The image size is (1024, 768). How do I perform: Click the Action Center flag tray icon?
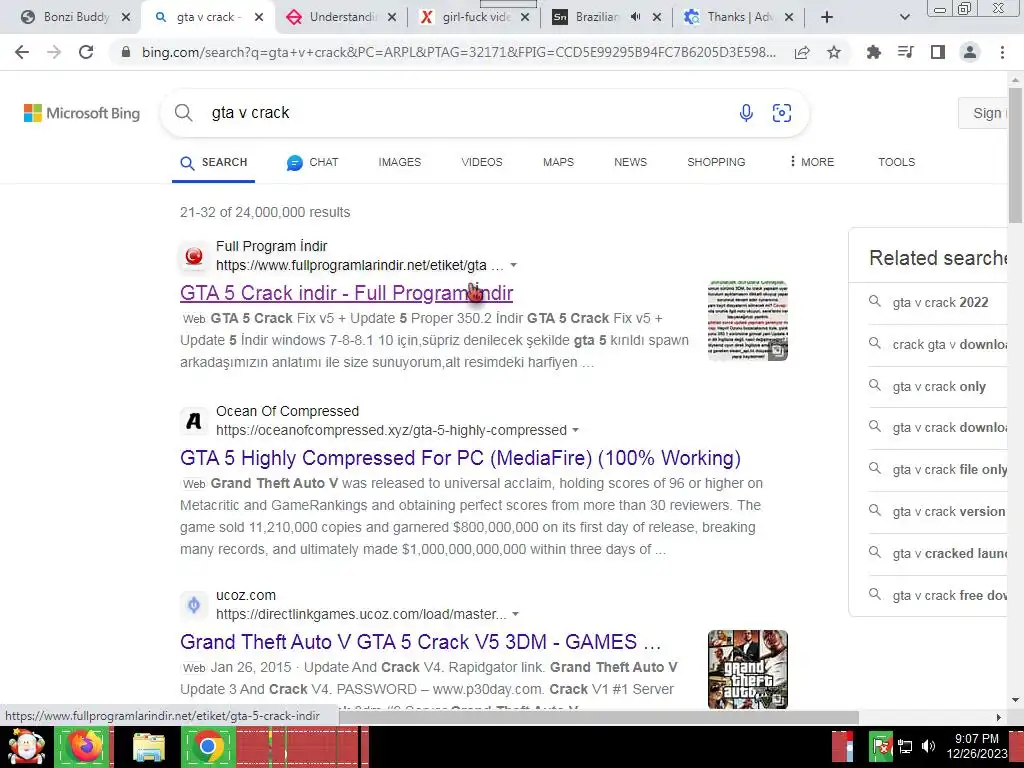click(x=882, y=746)
